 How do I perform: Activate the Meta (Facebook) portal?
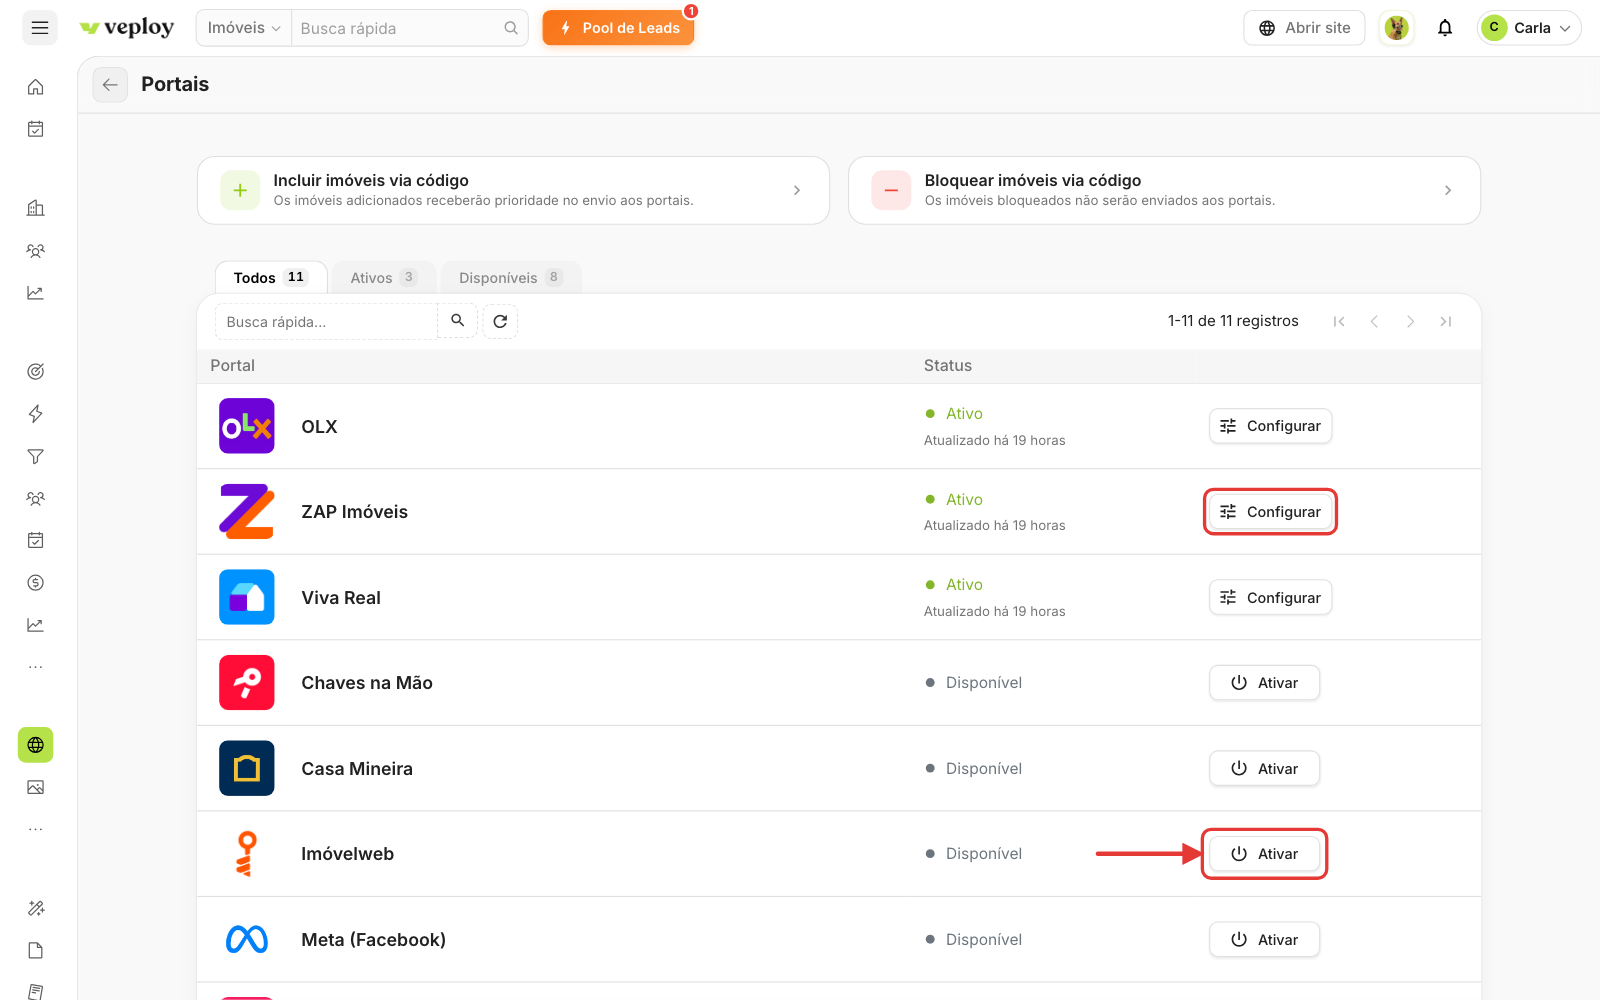coord(1264,940)
